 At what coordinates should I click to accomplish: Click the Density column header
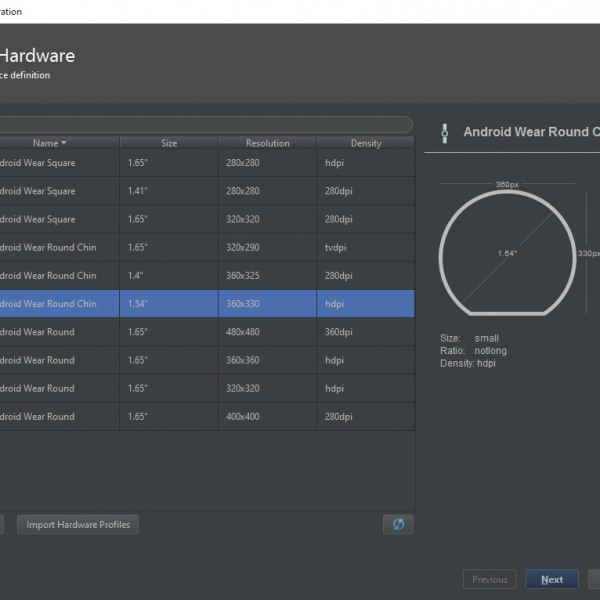pos(366,143)
